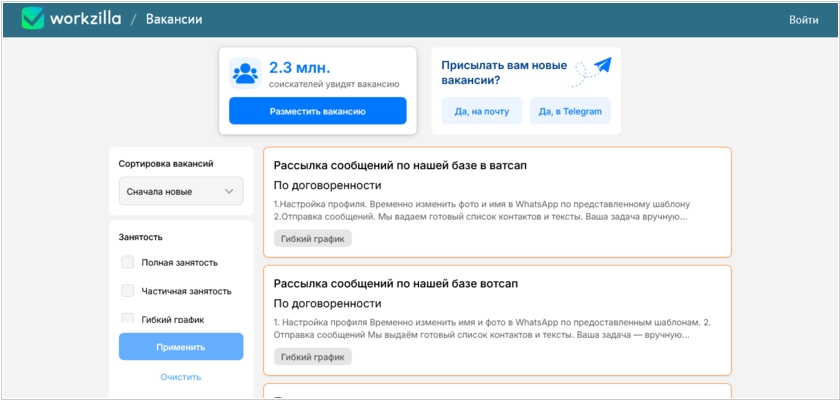This screenshot has height=400, width=840.
Task: Open the Сначала новые sorting dropdown
Action: click(x=180, y=191)
